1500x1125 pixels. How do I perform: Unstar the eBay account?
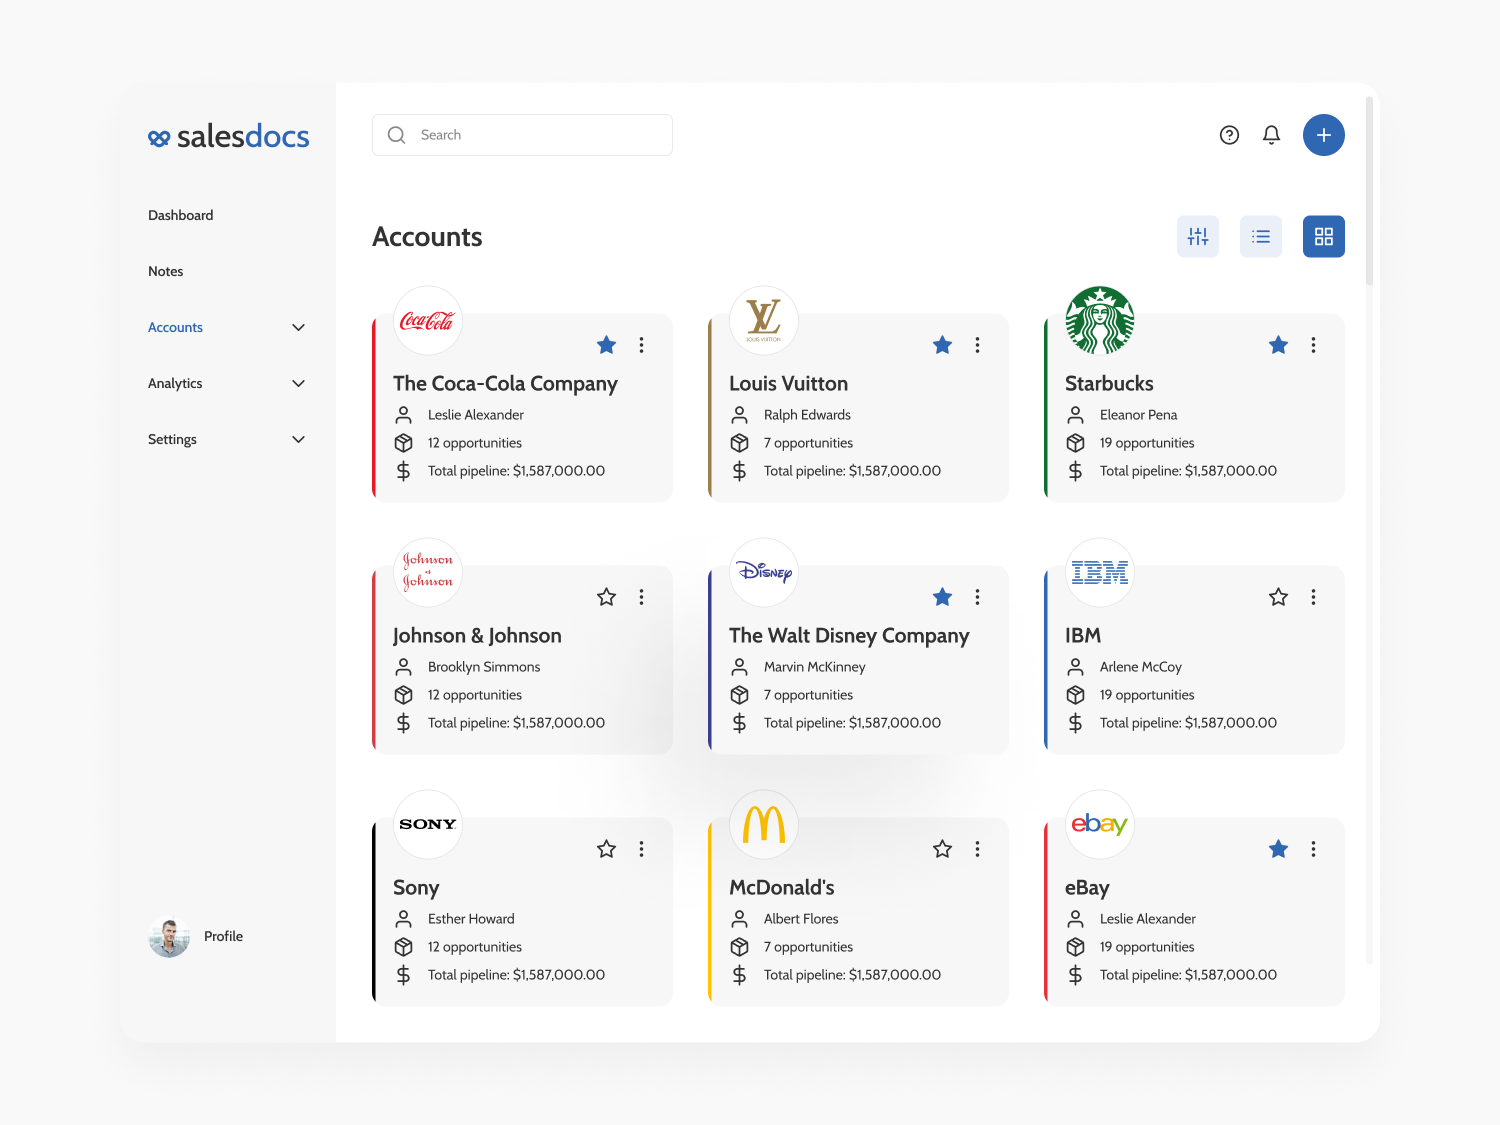coord(1279,849)
